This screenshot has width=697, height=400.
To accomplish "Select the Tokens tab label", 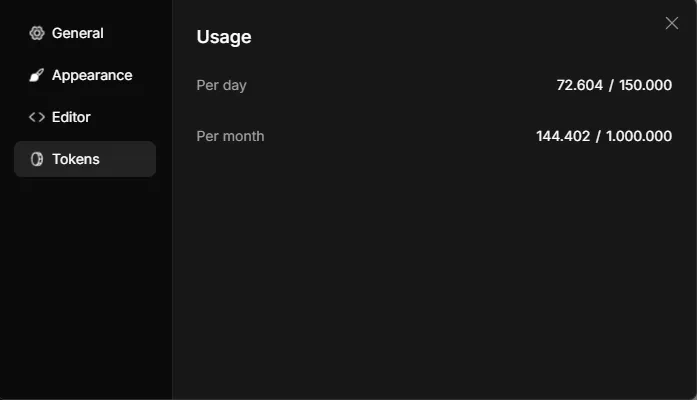I will click(x=76, y=159).
